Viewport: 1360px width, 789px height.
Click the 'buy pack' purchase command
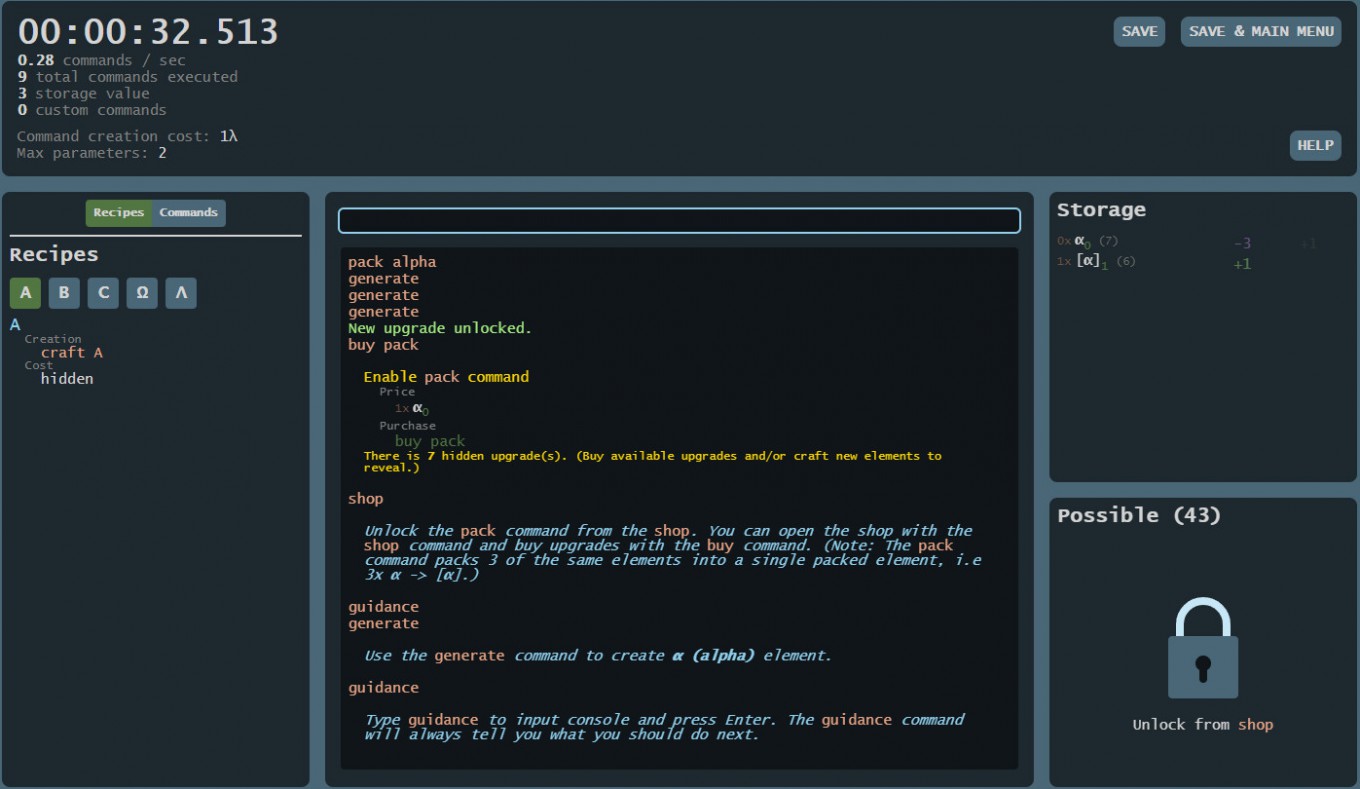[430, 441]
